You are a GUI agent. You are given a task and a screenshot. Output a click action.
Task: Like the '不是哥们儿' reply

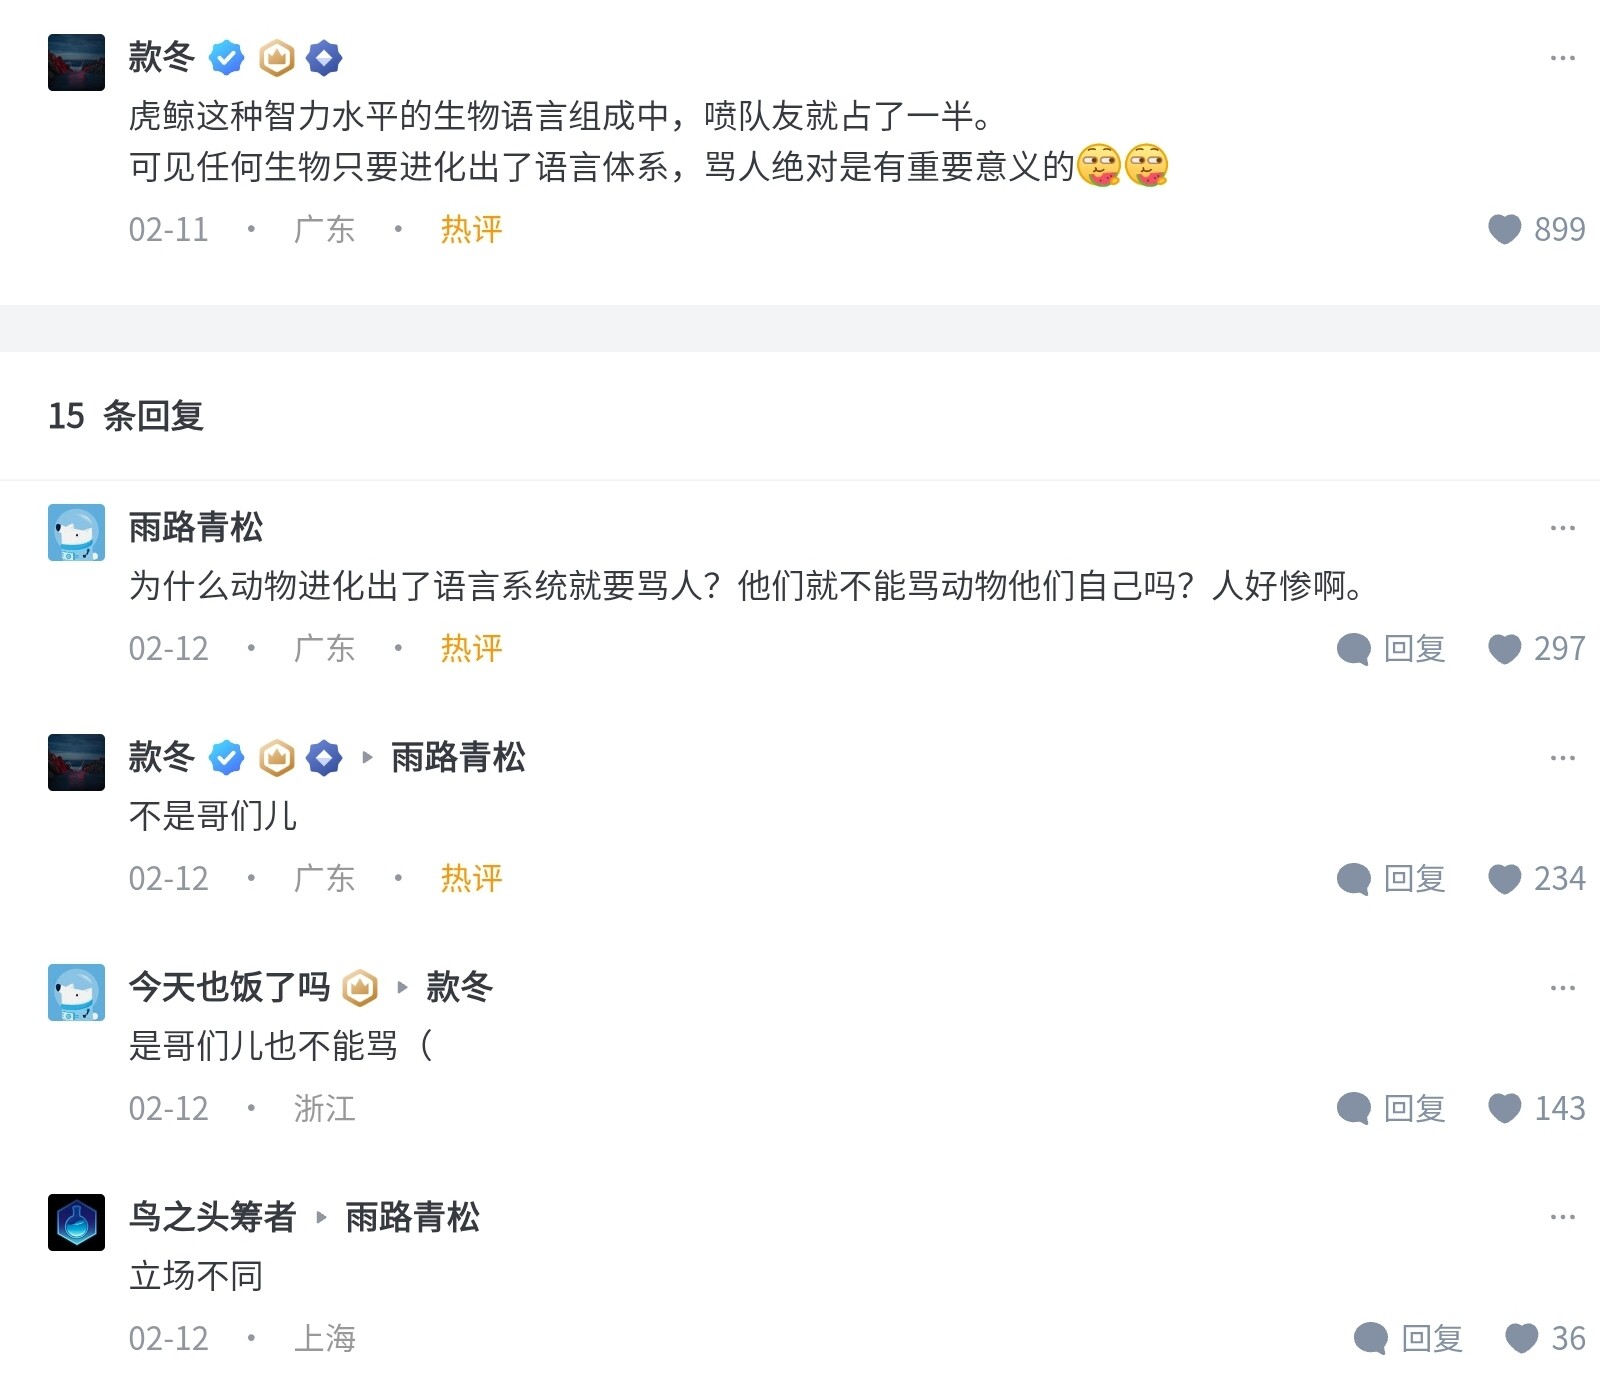(x=1504, y=879)
